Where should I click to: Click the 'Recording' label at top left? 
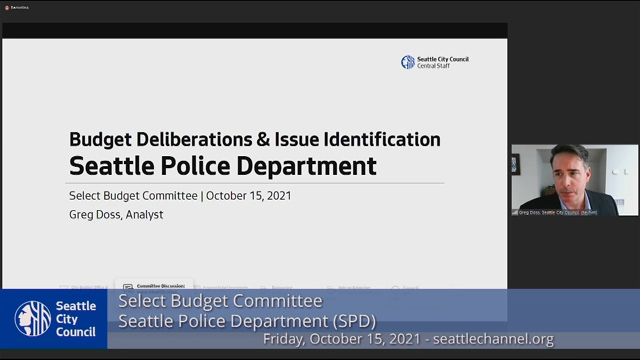(20, 8)
